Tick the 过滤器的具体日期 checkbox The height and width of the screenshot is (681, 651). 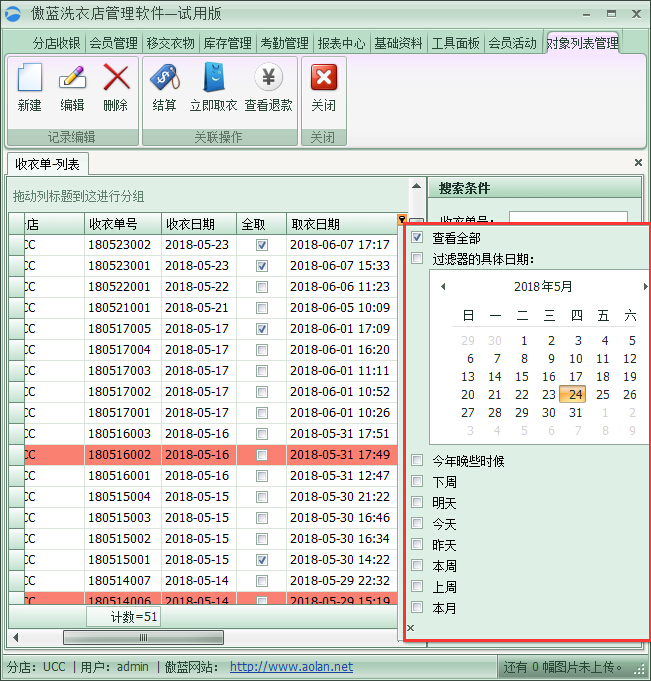417,259
